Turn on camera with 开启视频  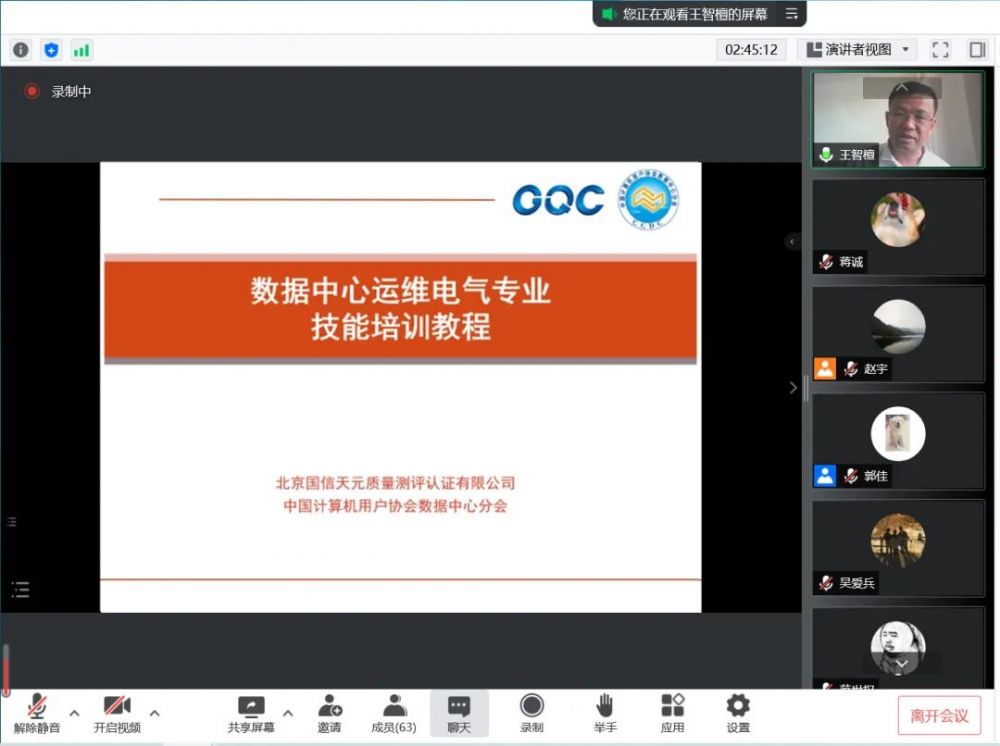117,713
